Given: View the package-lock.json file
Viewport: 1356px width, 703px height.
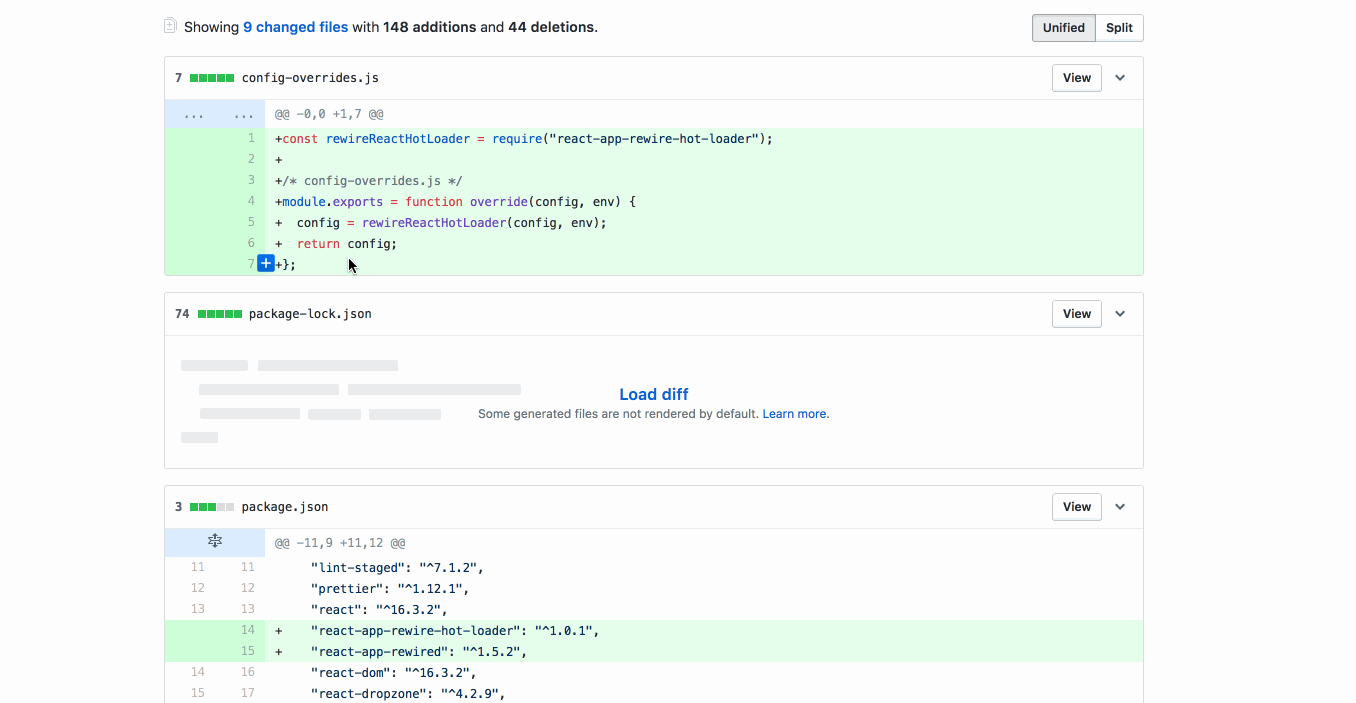Looking at the screenshot, I should 1076,314.
